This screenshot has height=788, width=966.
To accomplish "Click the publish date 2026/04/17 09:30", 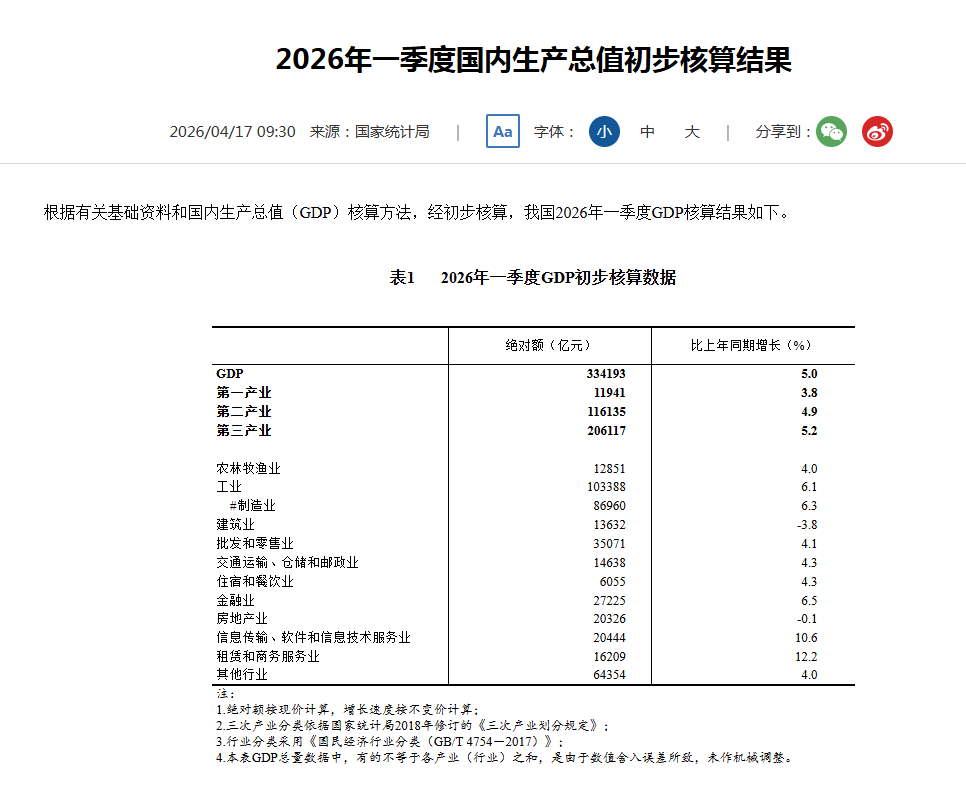I will [232, 132].
